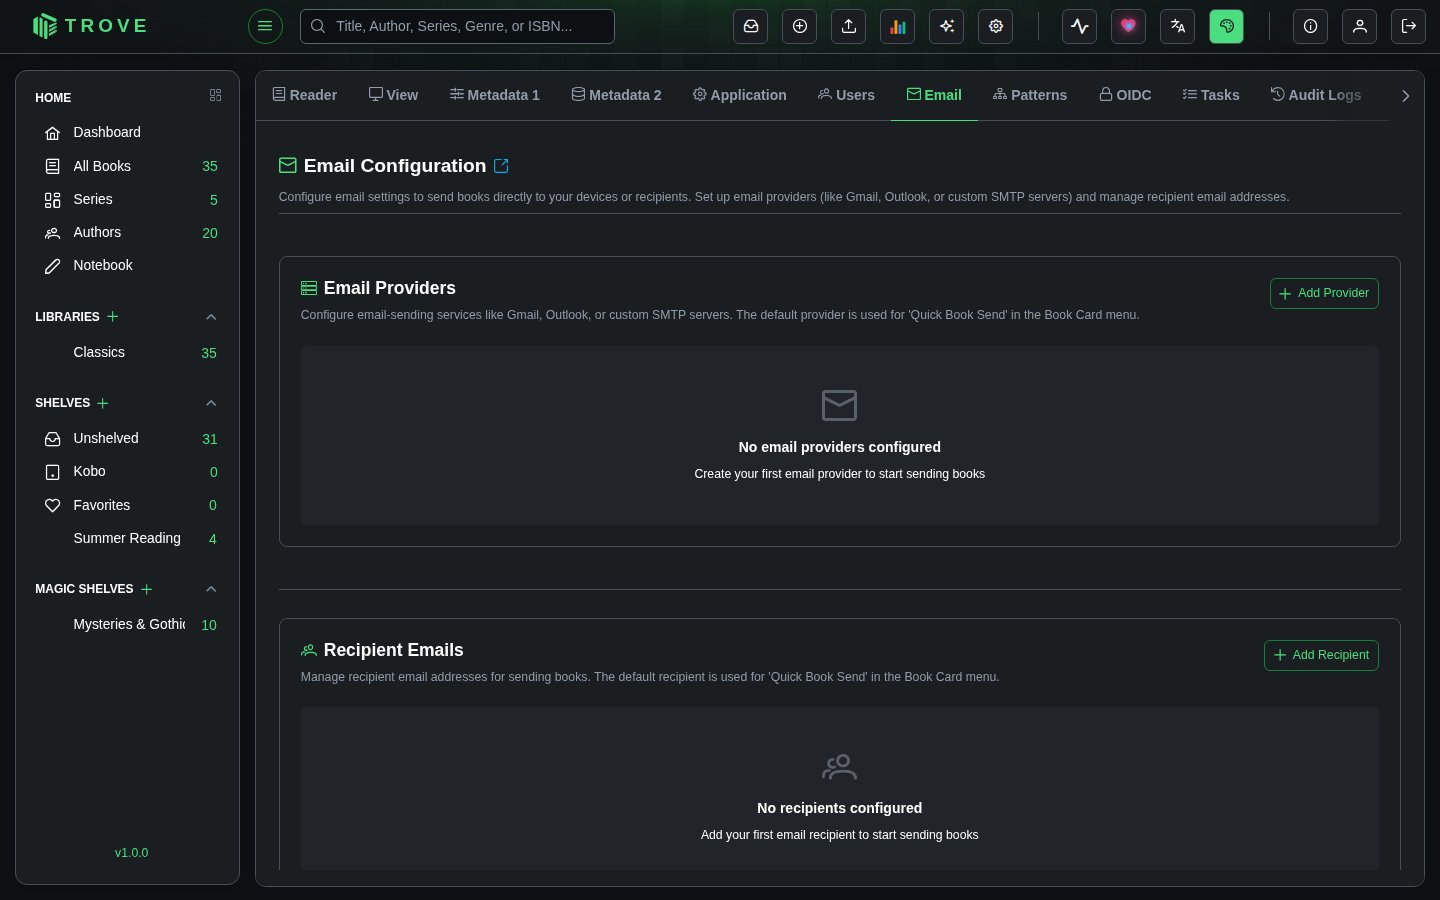Image resolution: width=1440 pixels, height=900 pixels.
Task: Toggle the sidebar hamburger menu button
Action: (265, 26)
